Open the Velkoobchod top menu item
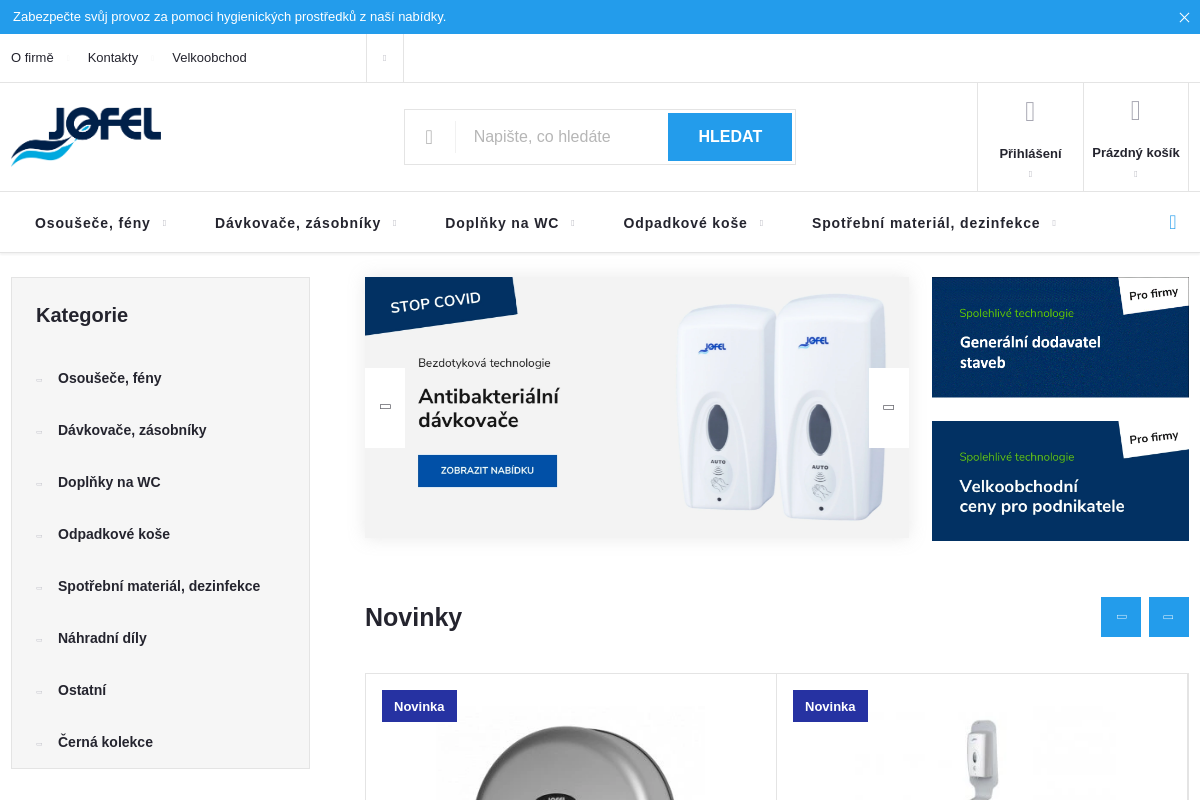Viewport: 1200px width, 800px height. (209, 58)
